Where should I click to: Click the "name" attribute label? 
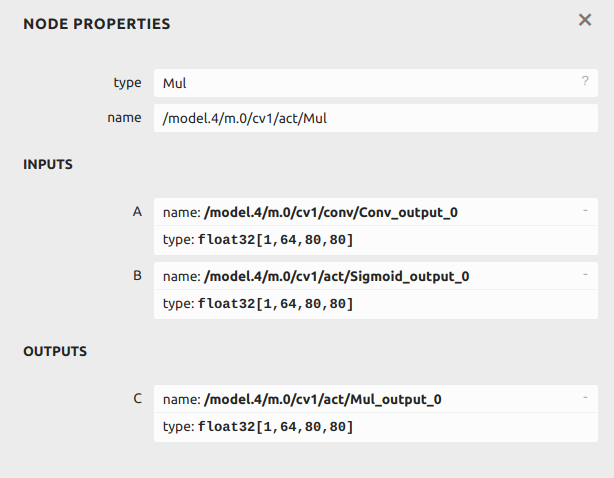click(x=125, y=118)
